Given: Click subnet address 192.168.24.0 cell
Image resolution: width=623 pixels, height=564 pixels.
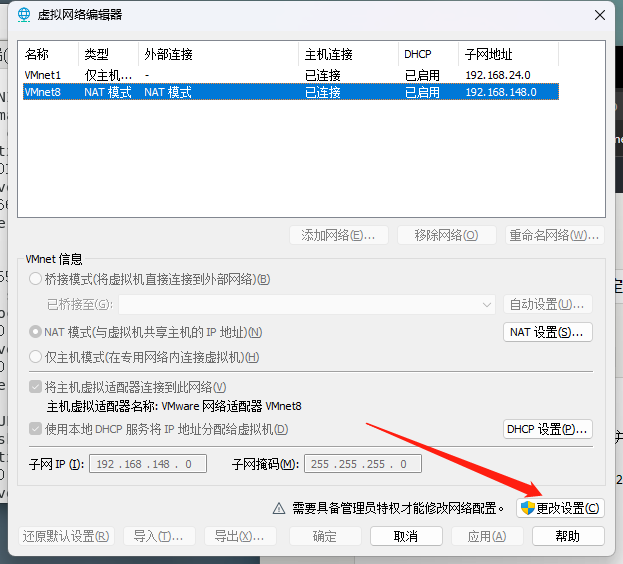Looking at the screenshot, I should coord(498,75).
